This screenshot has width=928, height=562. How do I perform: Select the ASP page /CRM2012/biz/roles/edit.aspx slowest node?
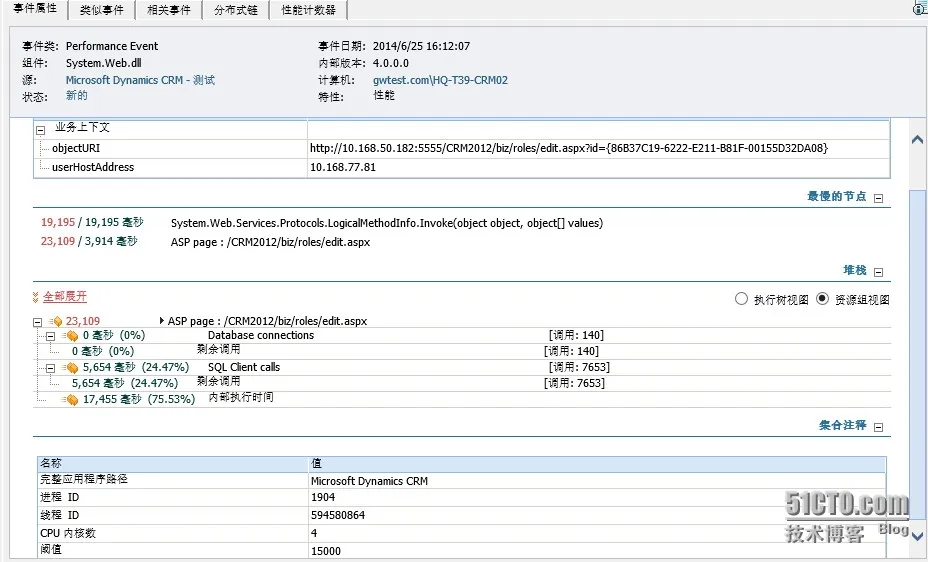tap(270, 242)
